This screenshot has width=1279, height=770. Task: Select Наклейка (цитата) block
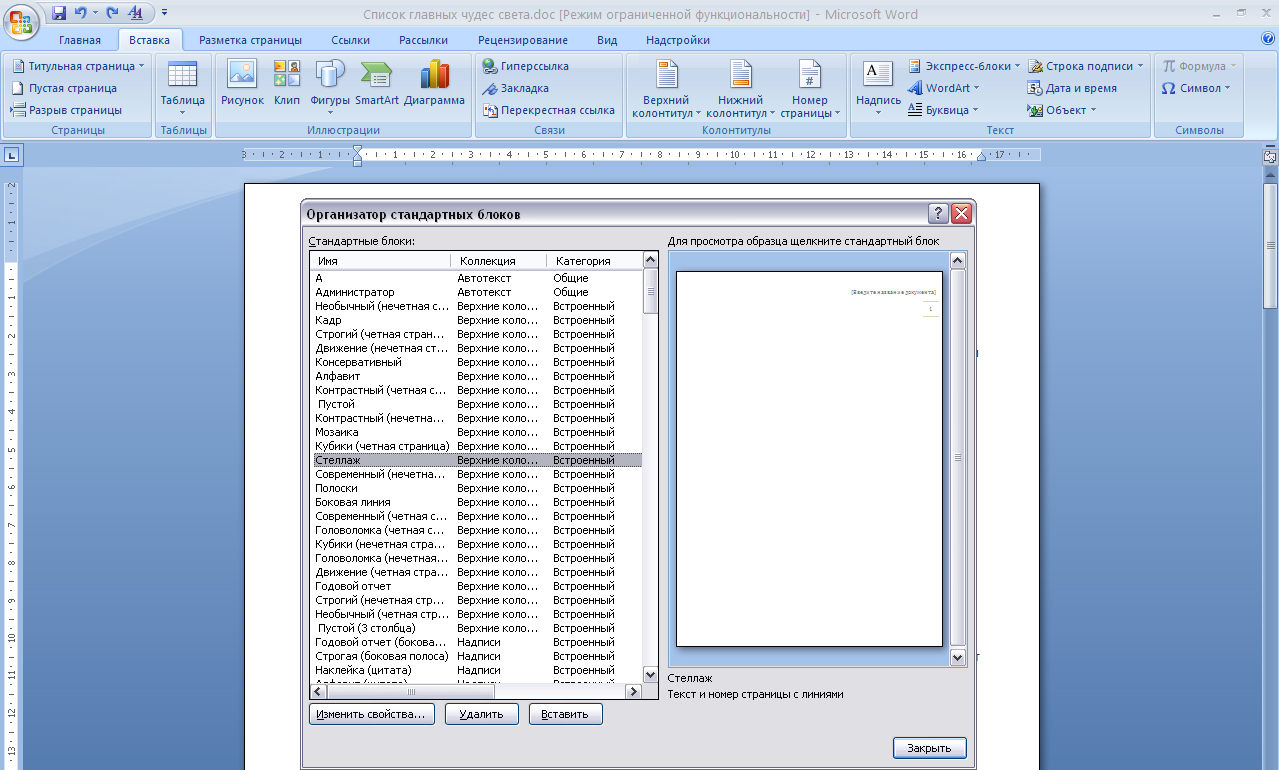coord(477,670)
